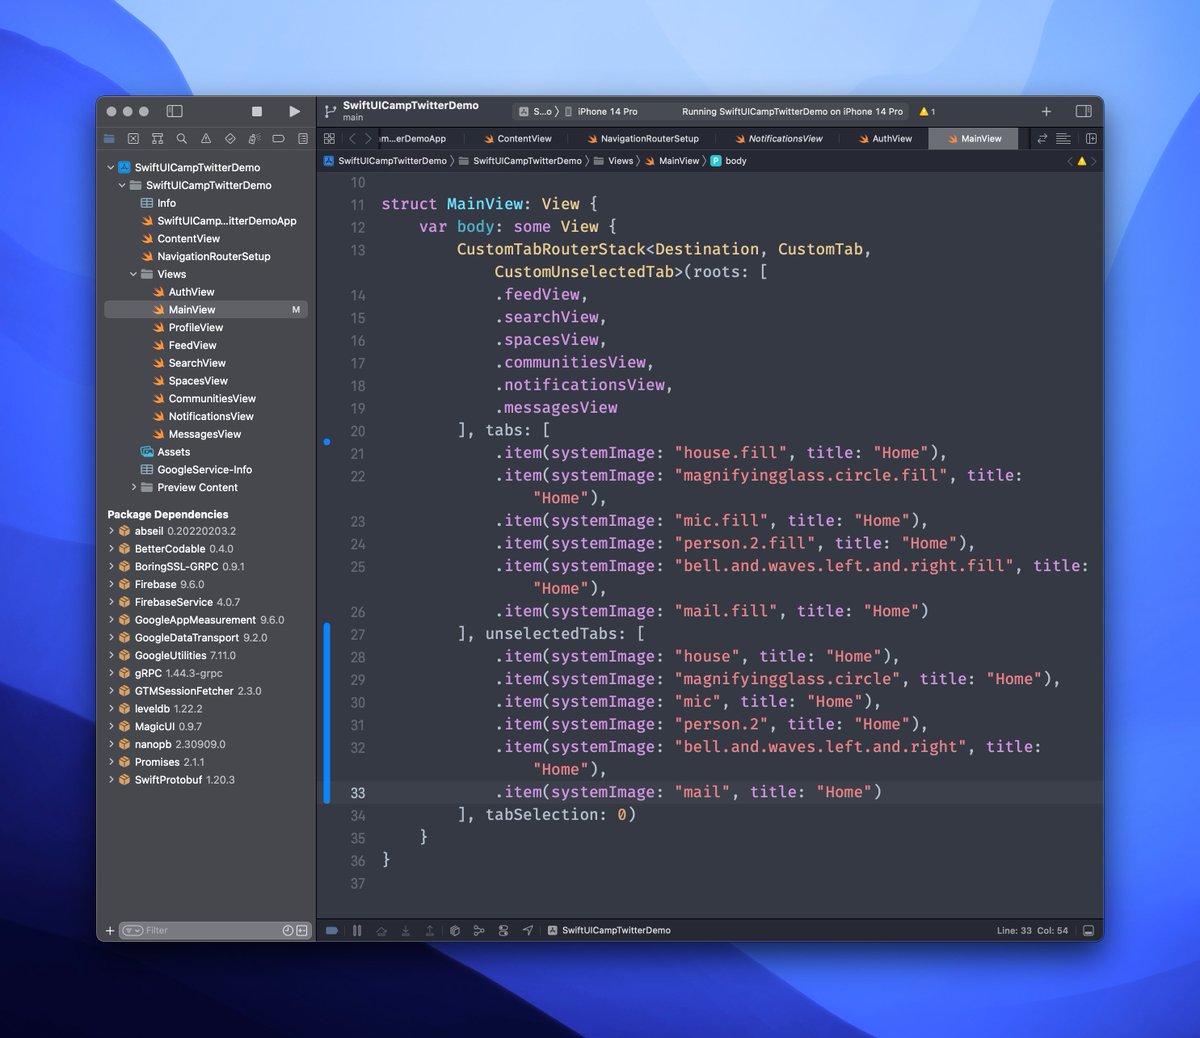
Task: Open the issue navigator warning icon
Action: 206,139
